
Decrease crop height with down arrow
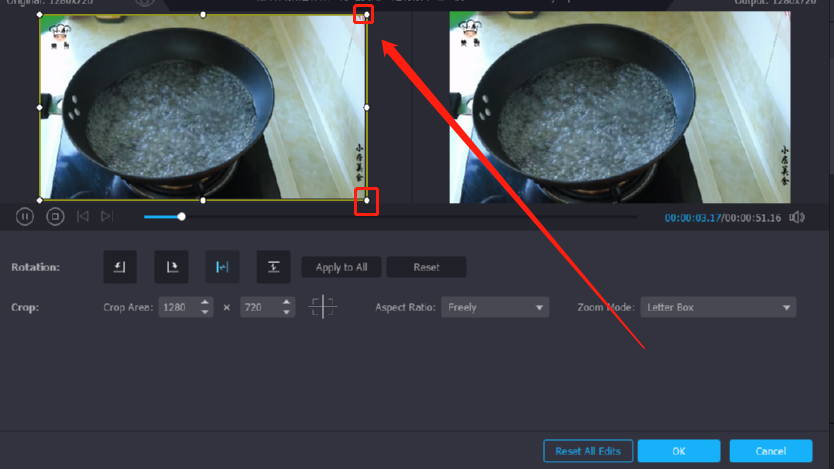pyautogui.click(x=287, y=313)
